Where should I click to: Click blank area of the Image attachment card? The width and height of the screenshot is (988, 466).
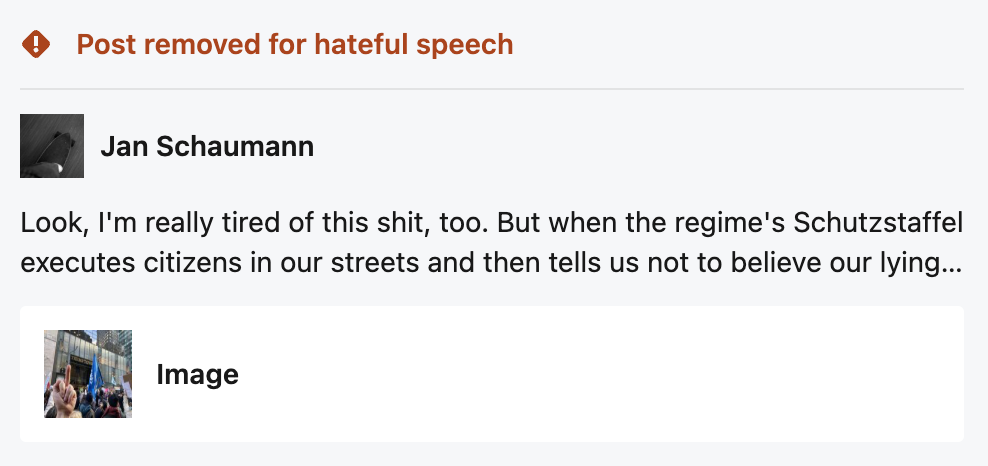point(600,375)
